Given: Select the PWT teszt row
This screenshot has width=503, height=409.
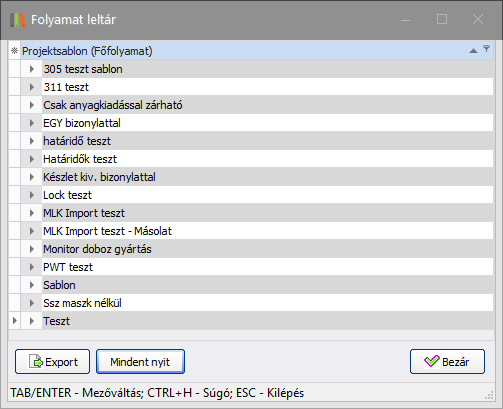Looking at the screenshot, I should click(x=267, y=267).
